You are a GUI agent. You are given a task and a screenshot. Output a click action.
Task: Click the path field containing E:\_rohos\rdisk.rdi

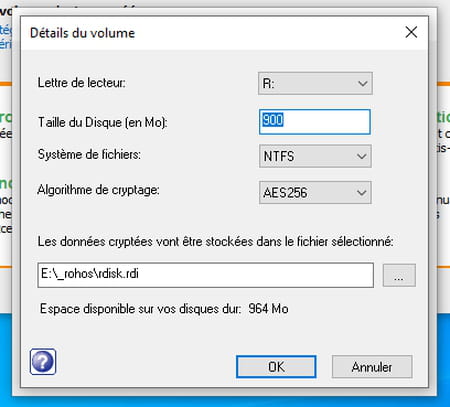[x=205, y=275]
